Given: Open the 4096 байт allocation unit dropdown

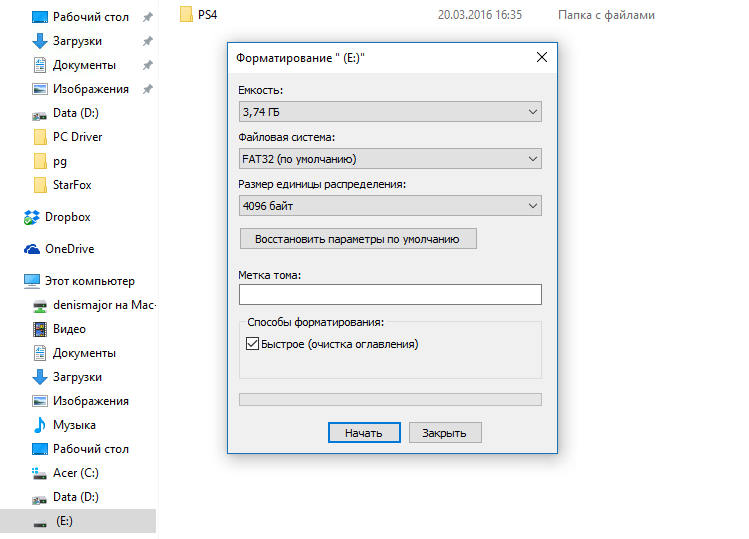Looking at the screenshot, I should (390, 205).
